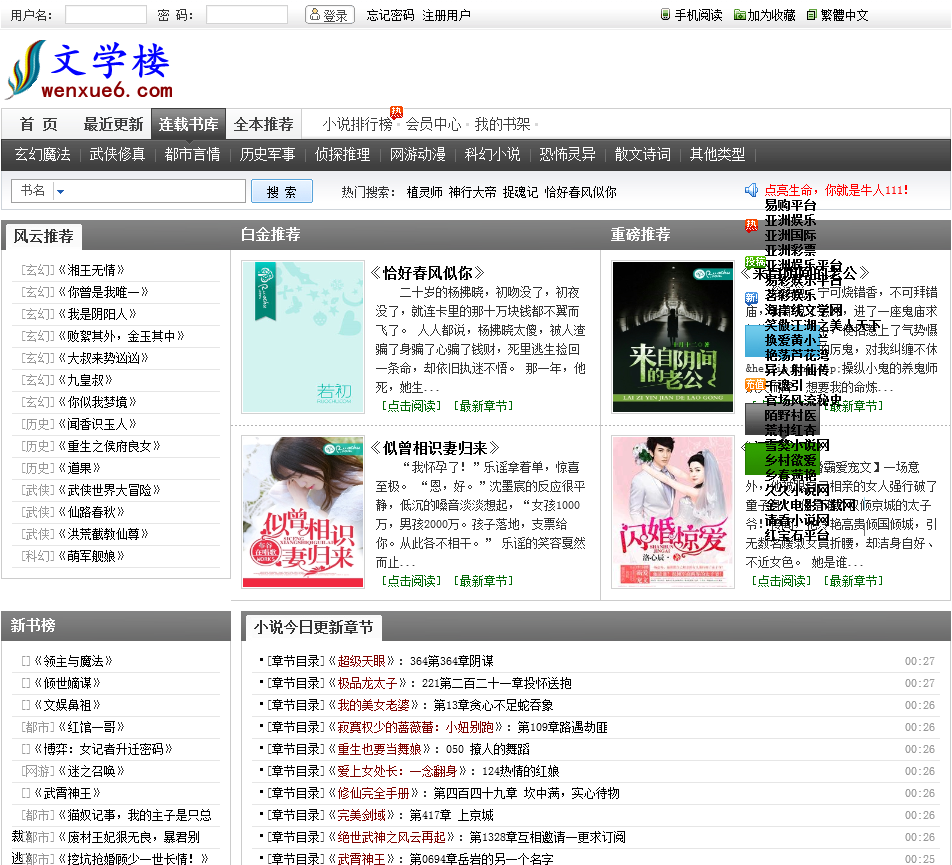
Task: Open 《倾世嫡谋》 in 新书榜
Action: [x=67, y=683]
